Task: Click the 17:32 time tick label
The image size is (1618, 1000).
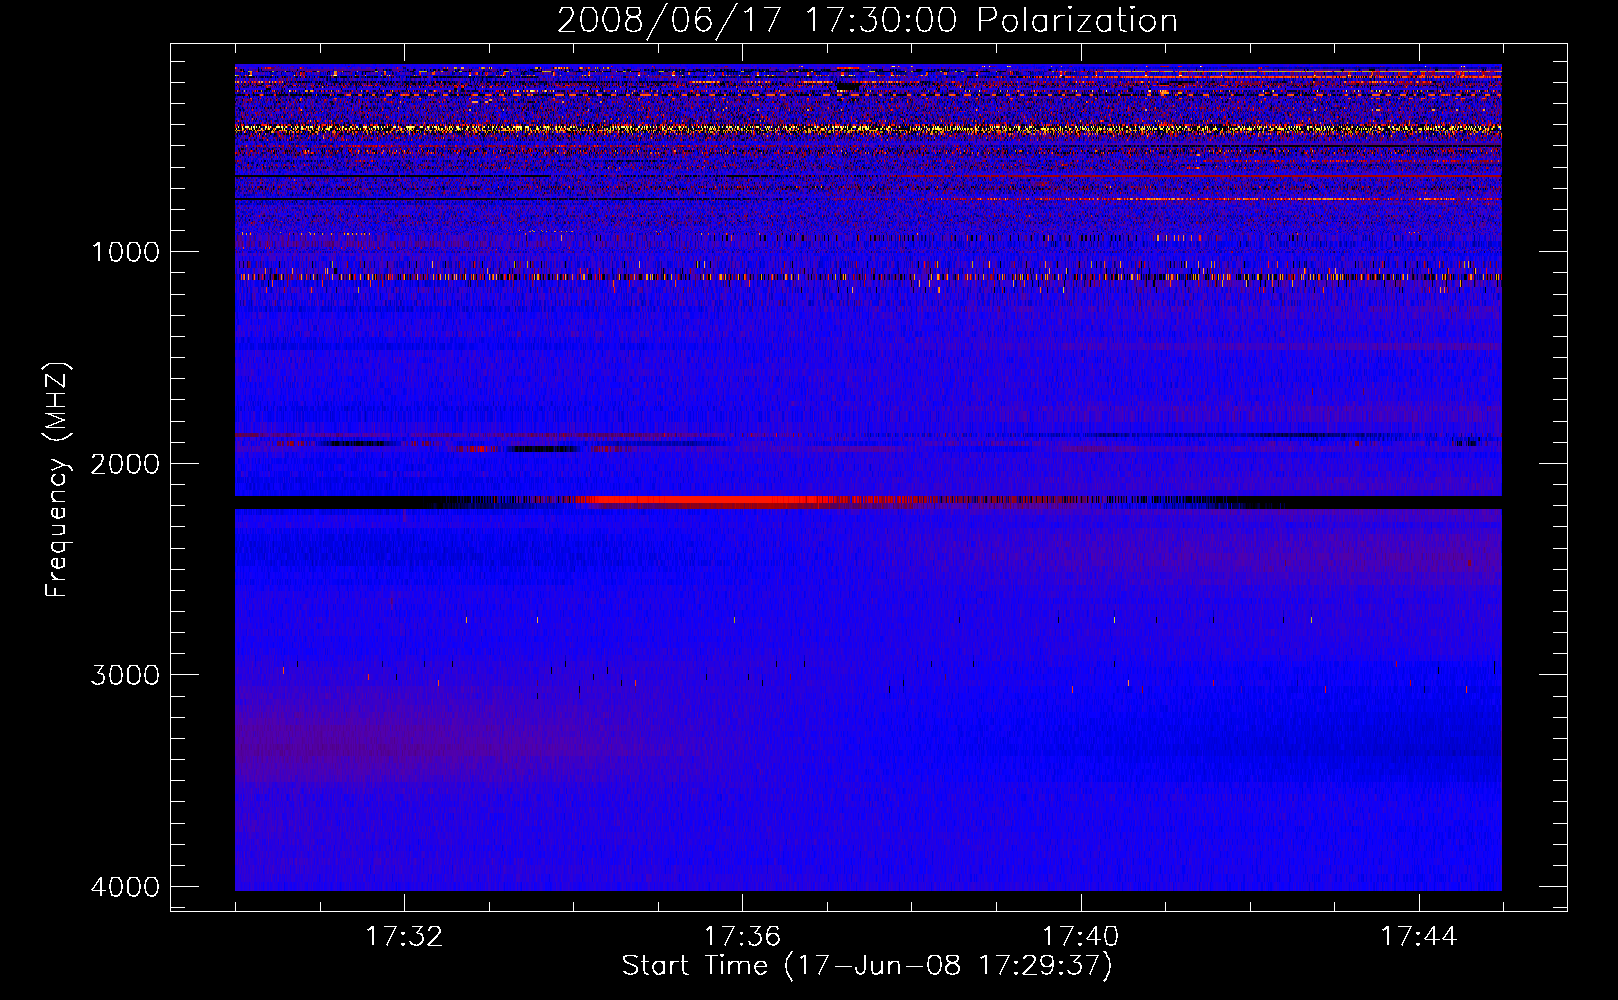Action: pos(404,937)
